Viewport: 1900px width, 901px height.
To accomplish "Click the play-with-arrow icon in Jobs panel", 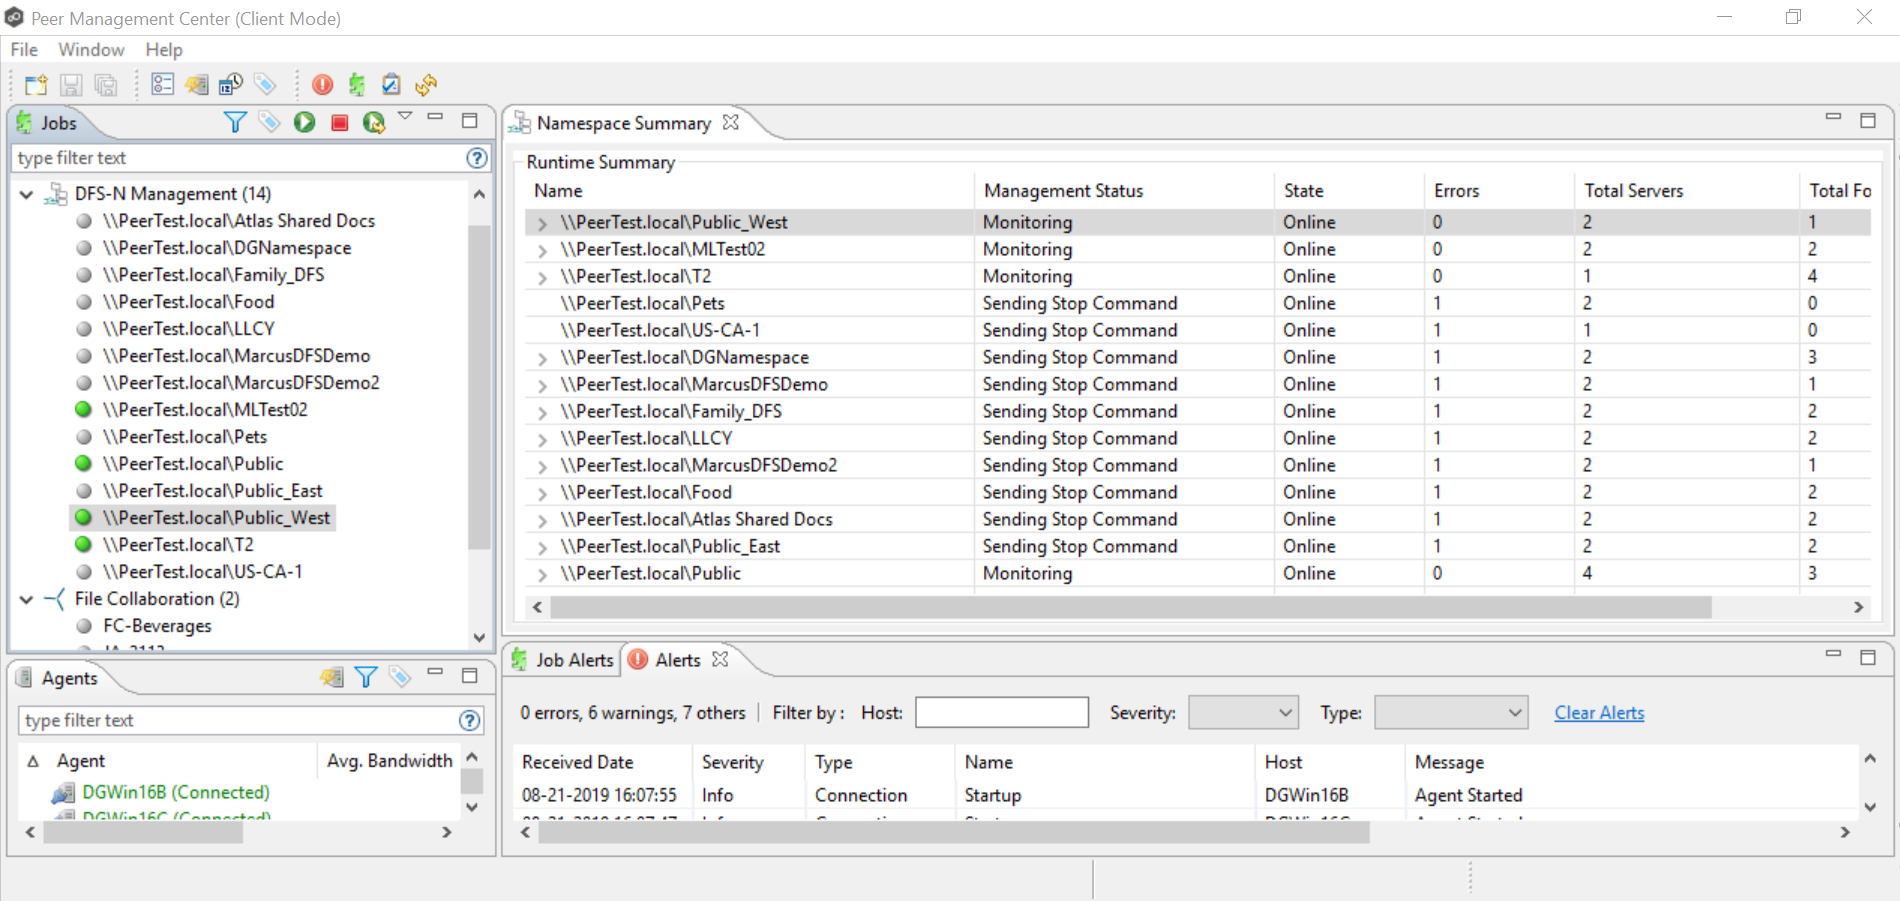I will (374, 122).
